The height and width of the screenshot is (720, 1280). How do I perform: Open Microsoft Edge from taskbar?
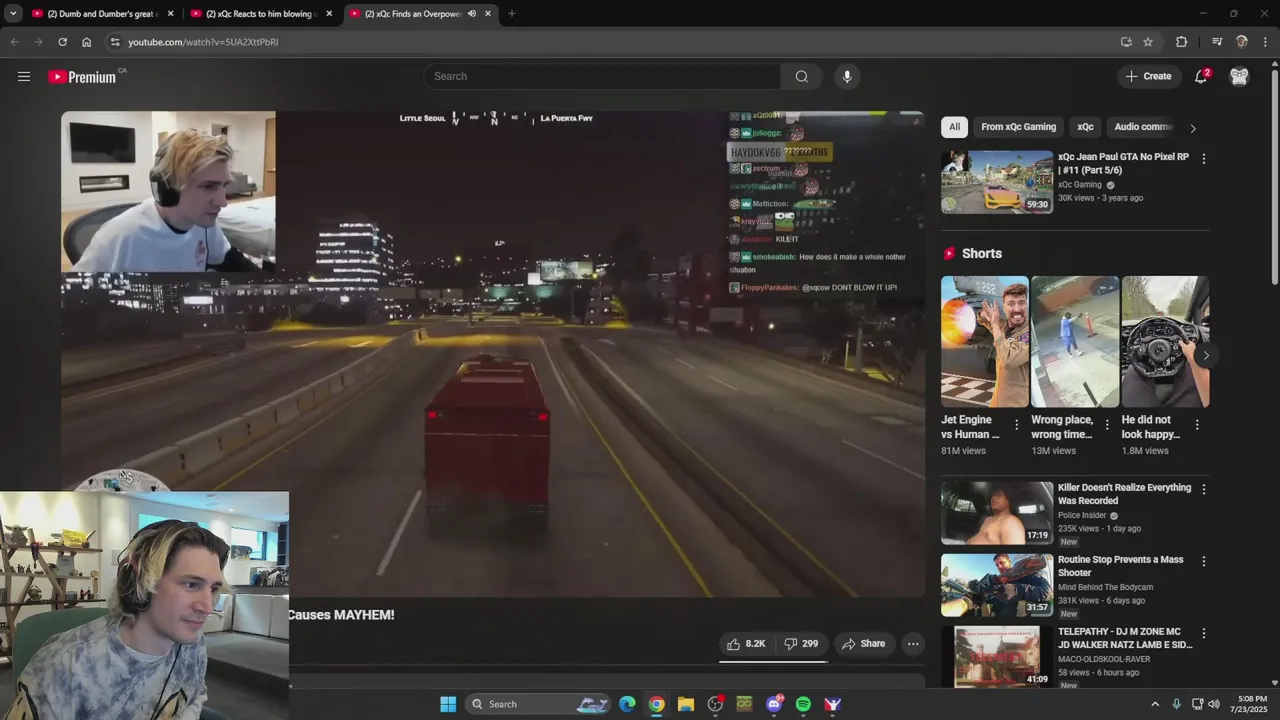pyautogui.click(x=627, y=704)
